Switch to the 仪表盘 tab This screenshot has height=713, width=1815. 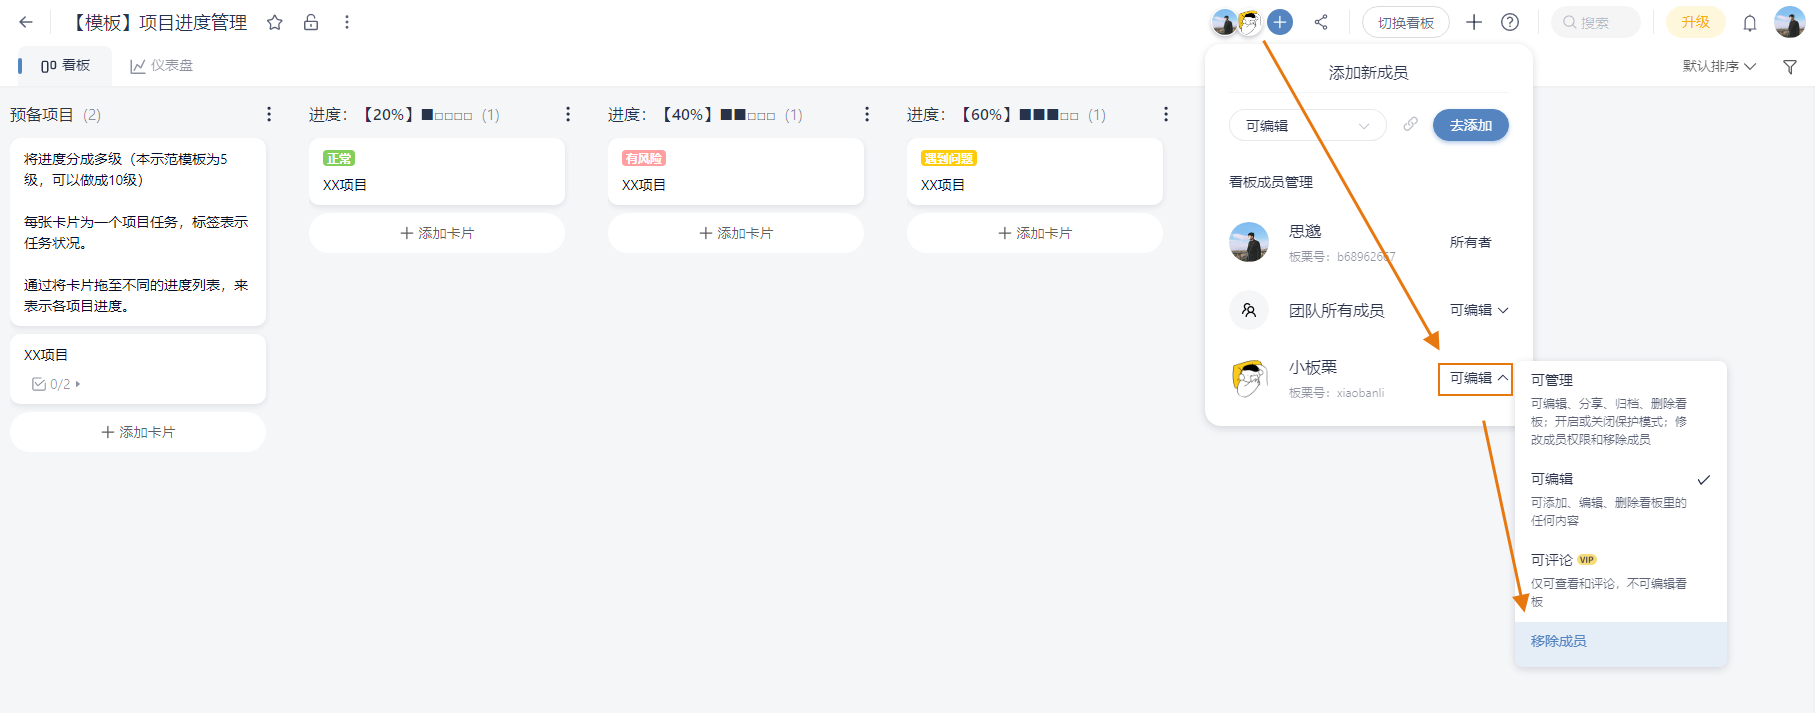[161, 66]
